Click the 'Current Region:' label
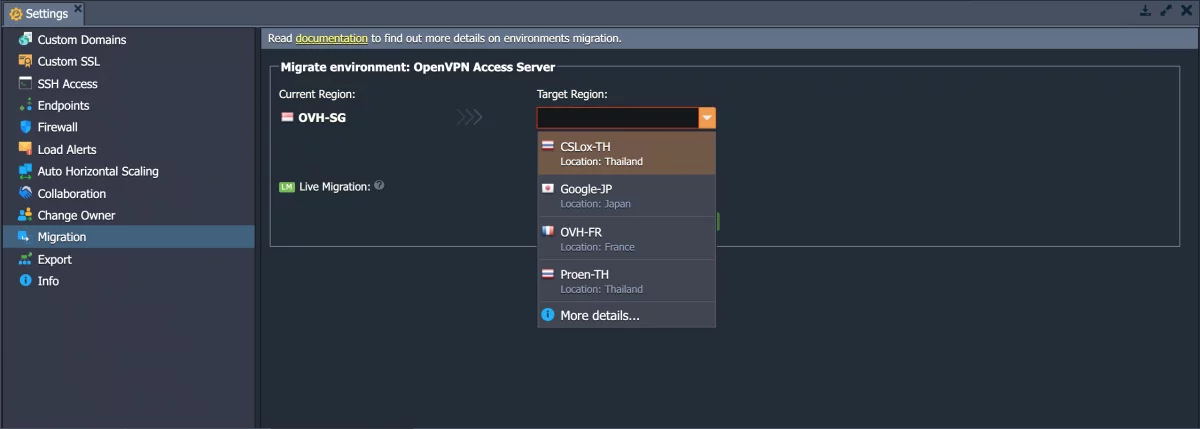 (x=317, y=94)
